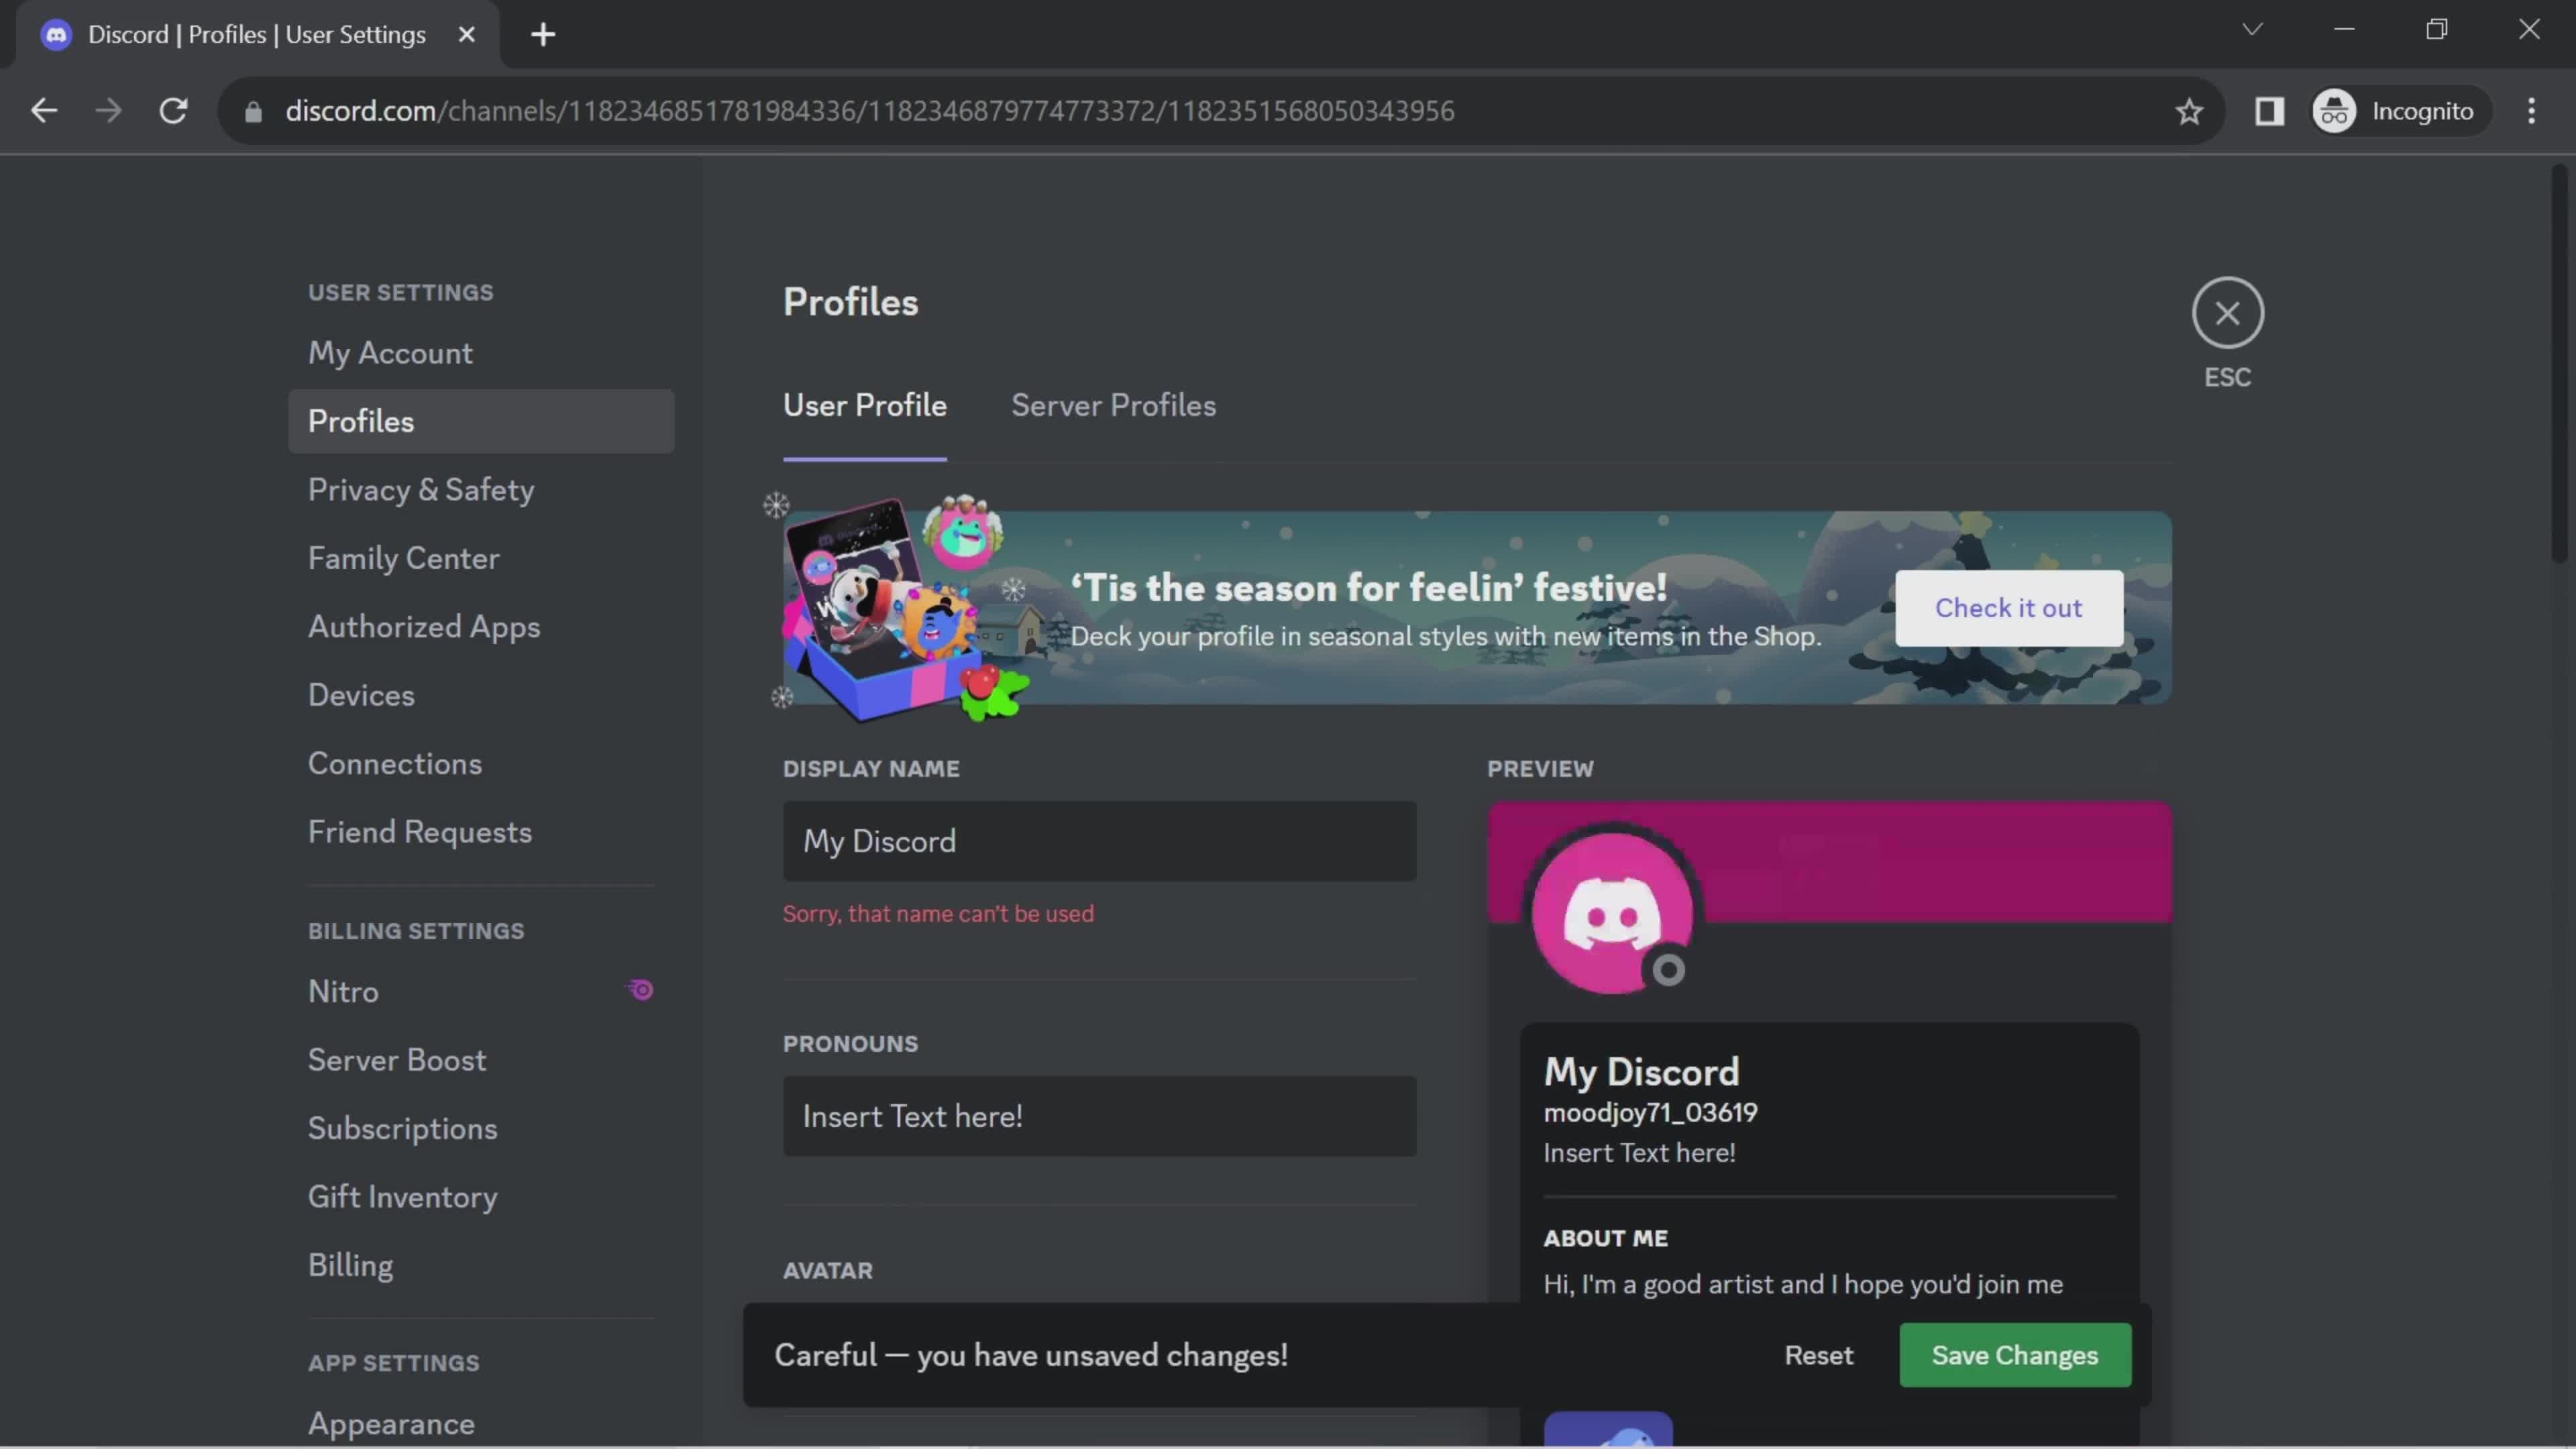Select the User Profile tab
The image size is (2576, 1449).
click(865, 405)
